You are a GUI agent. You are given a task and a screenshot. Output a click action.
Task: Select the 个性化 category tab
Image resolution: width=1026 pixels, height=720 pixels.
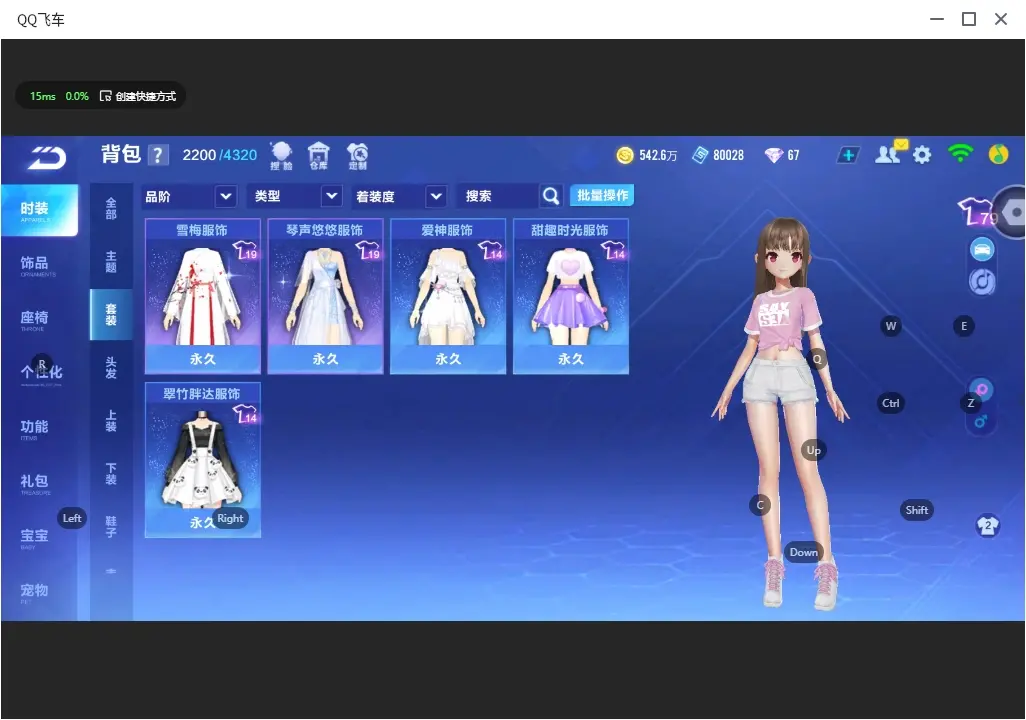(39, 374)
